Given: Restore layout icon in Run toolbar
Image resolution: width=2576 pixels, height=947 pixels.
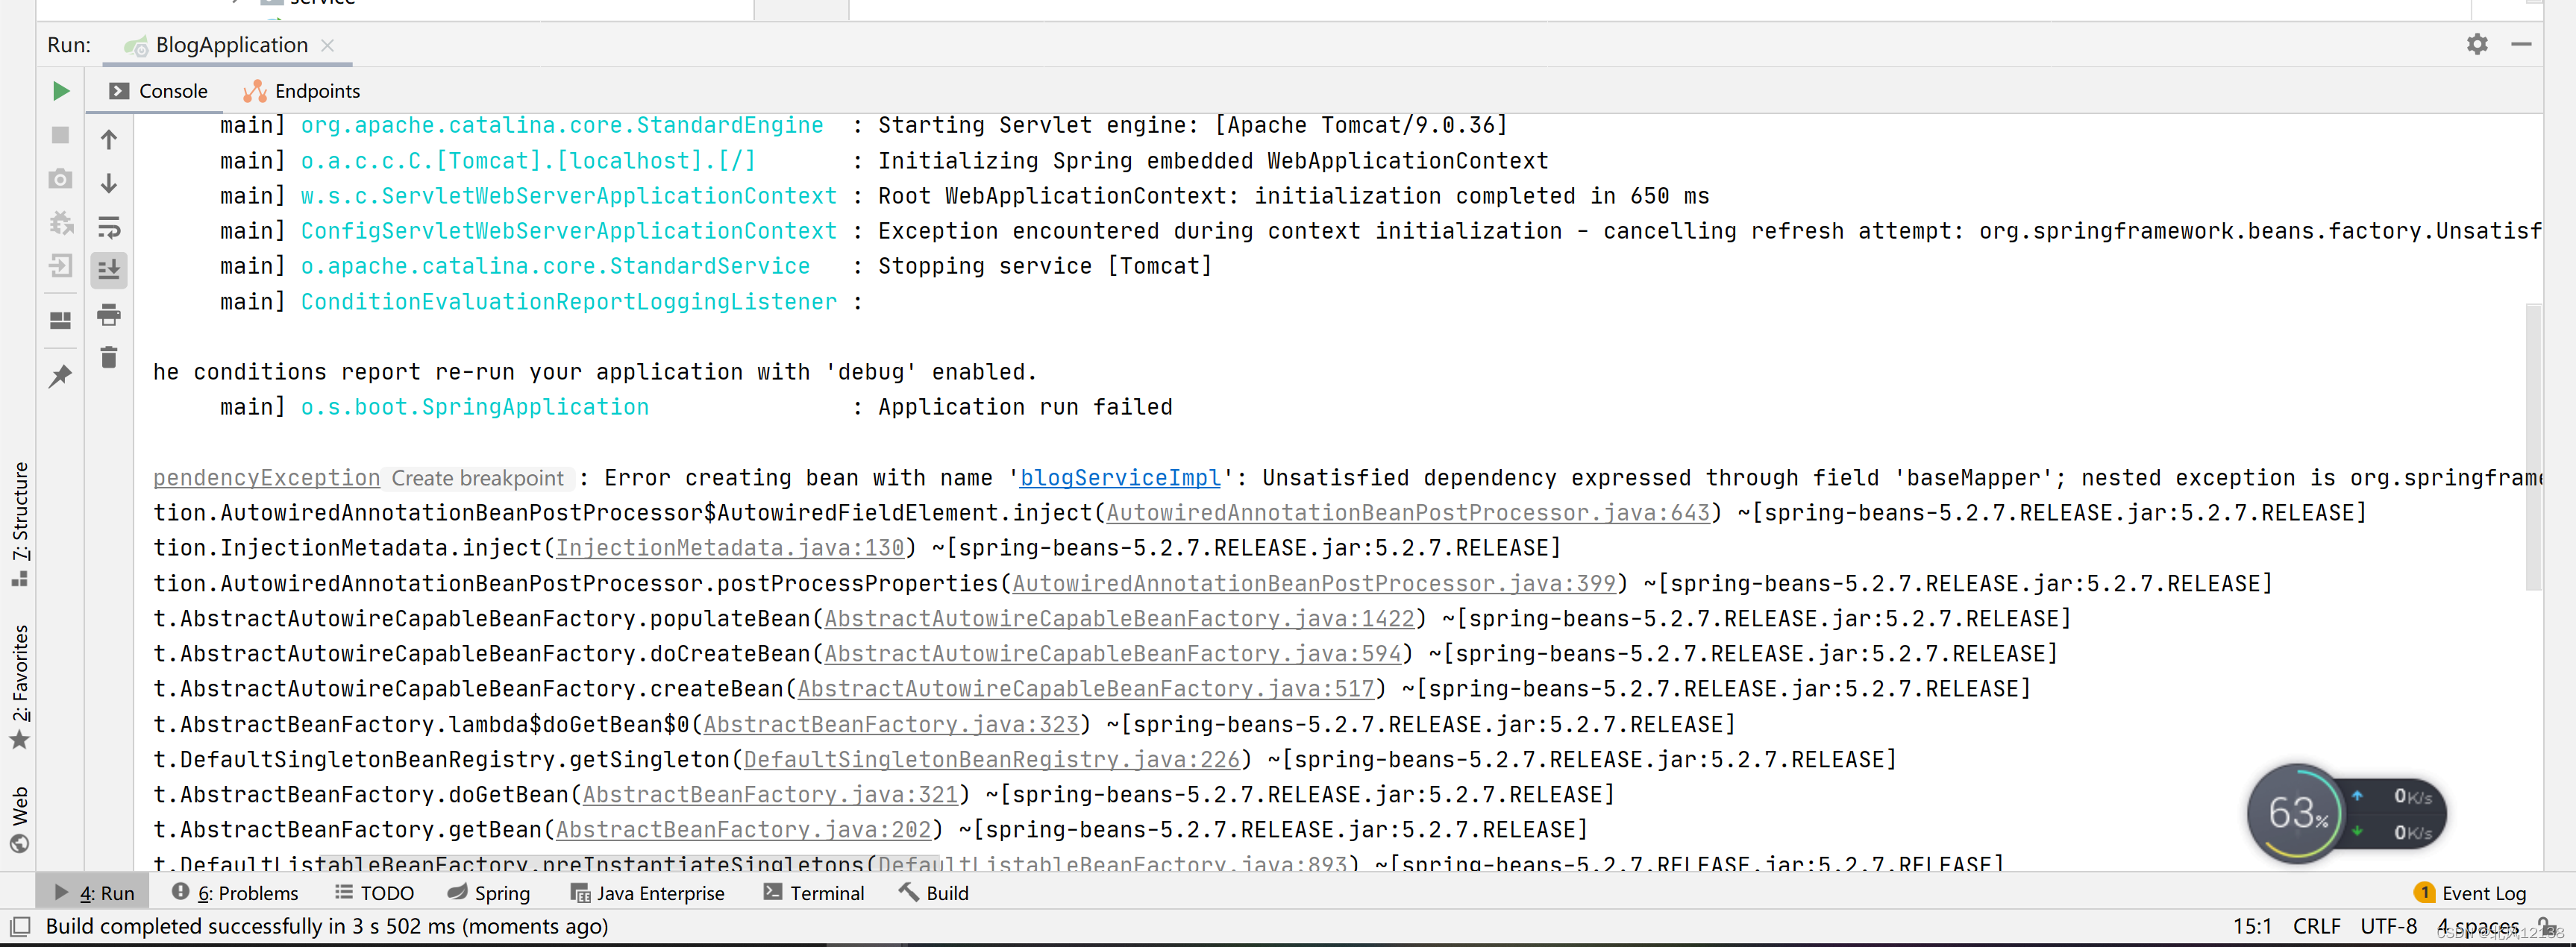Looking at the screenshot, I should (x=61, y=320).
